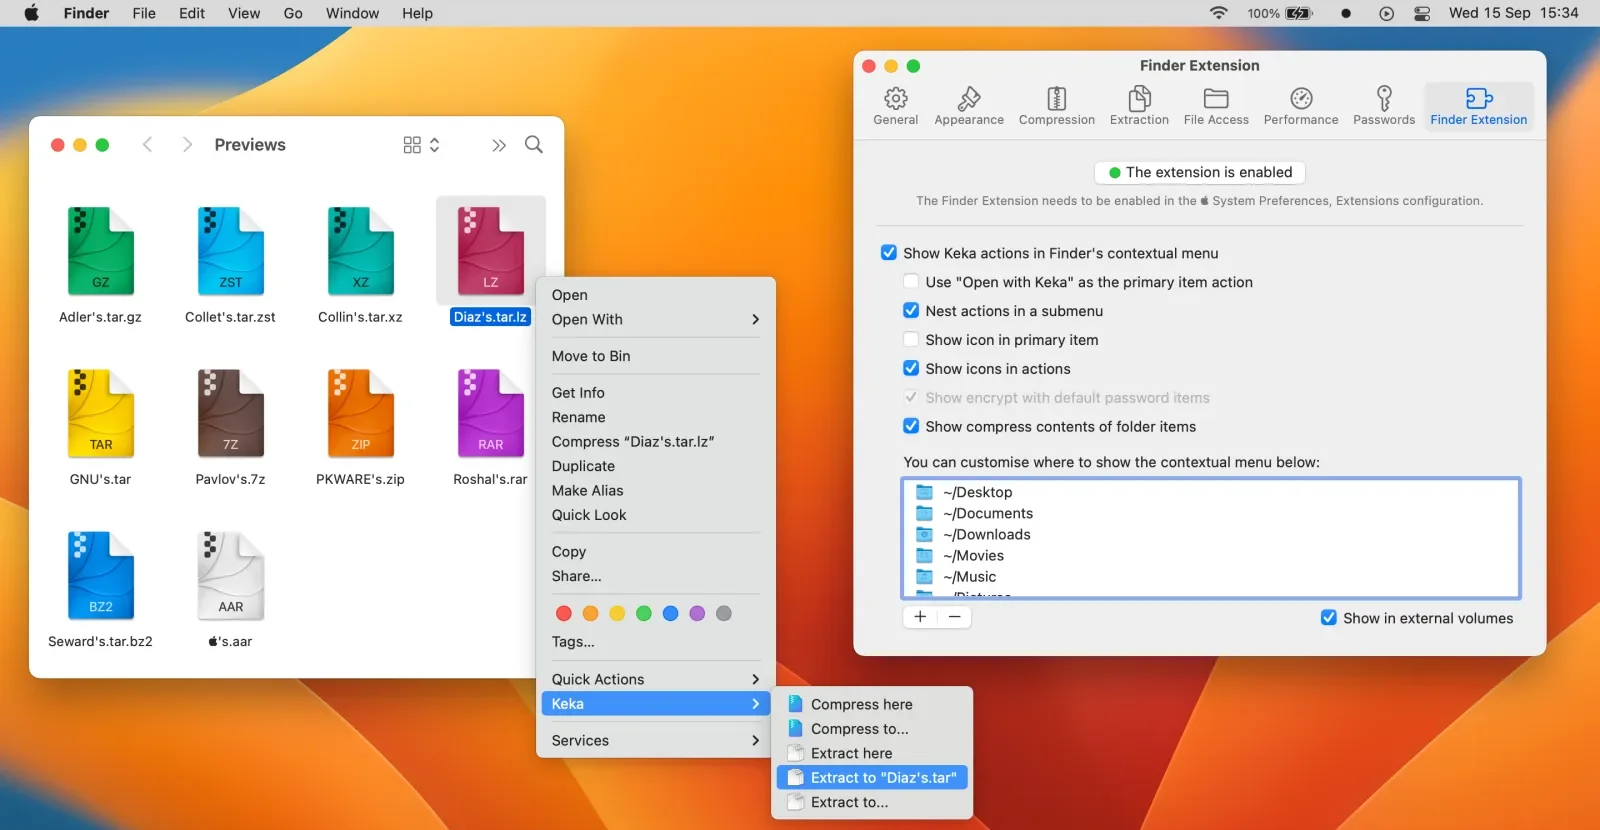Select Seward's.tar.bz2 archive icon

click(x=101, y=575)
